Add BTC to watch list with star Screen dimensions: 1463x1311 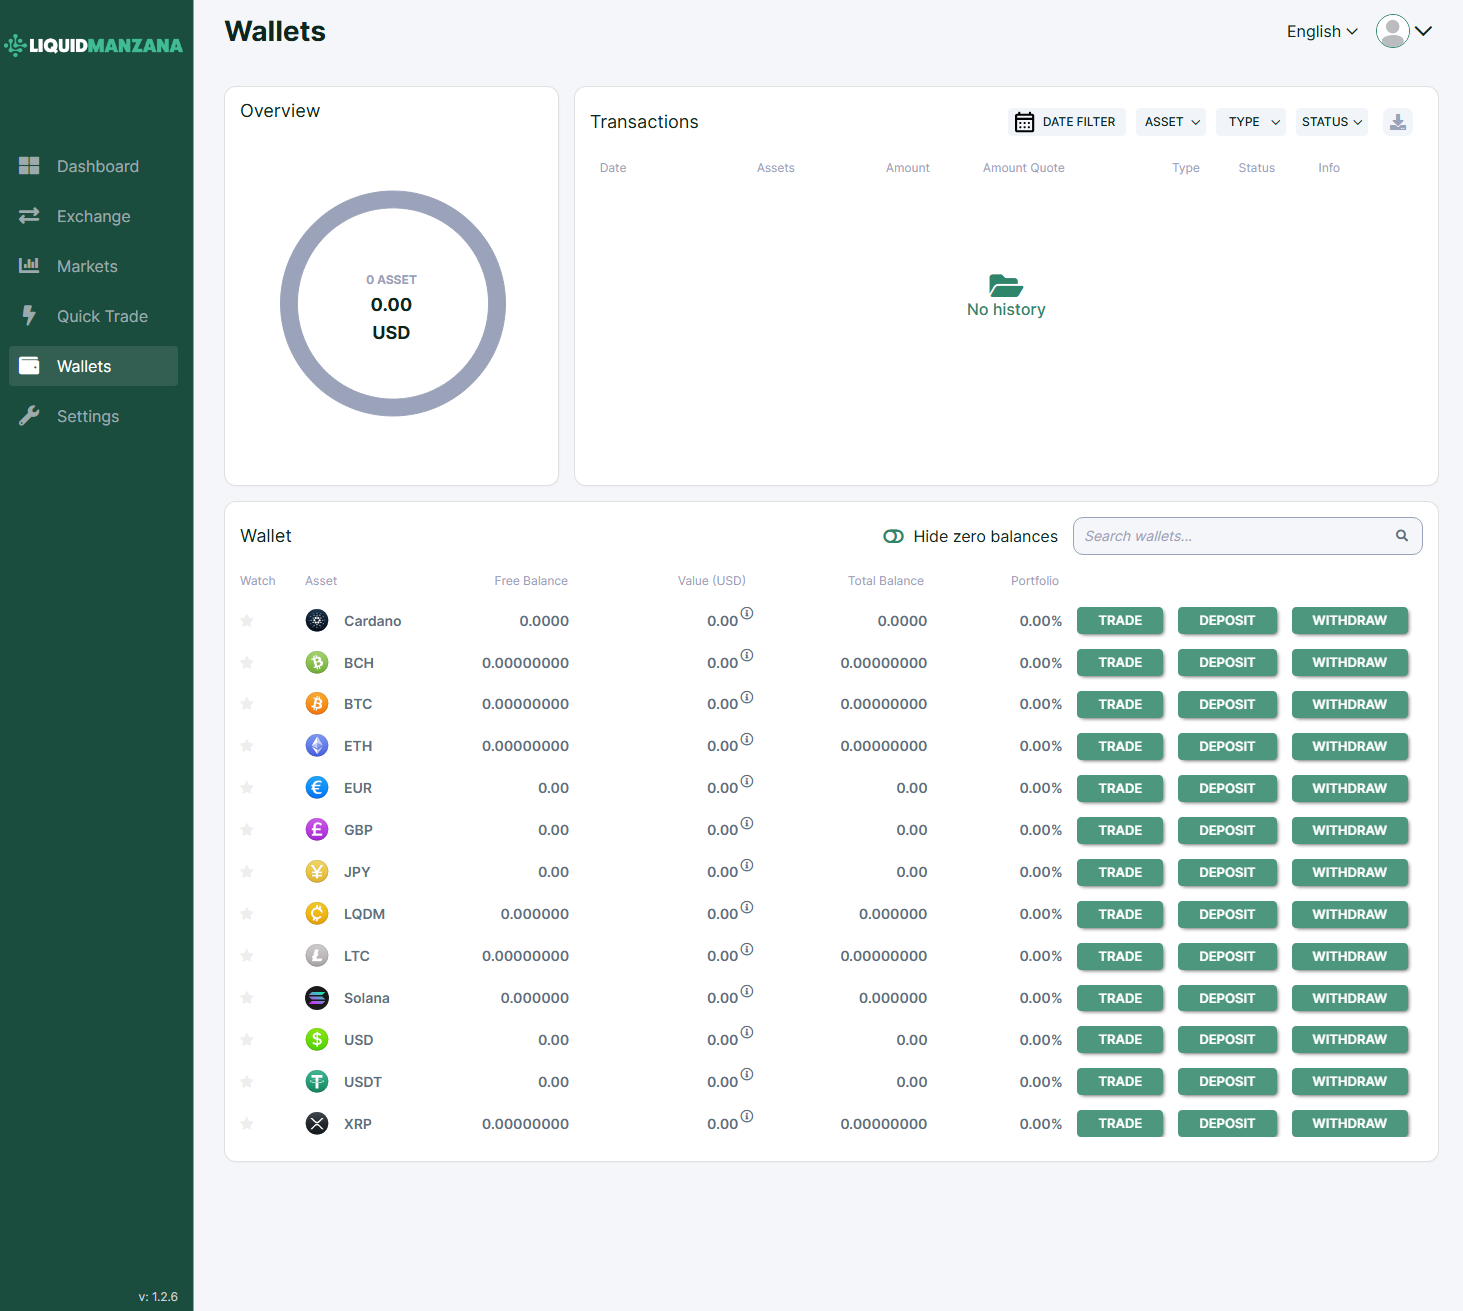[x=247, y=704]
